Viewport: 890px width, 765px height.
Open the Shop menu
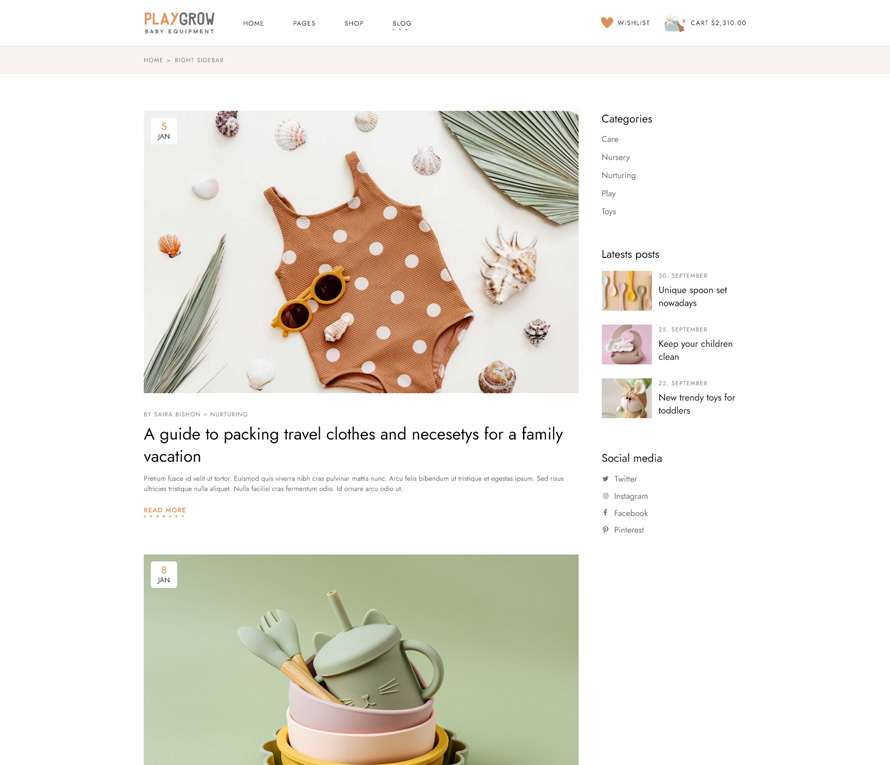pyautogui.click(x=354, y=23)
